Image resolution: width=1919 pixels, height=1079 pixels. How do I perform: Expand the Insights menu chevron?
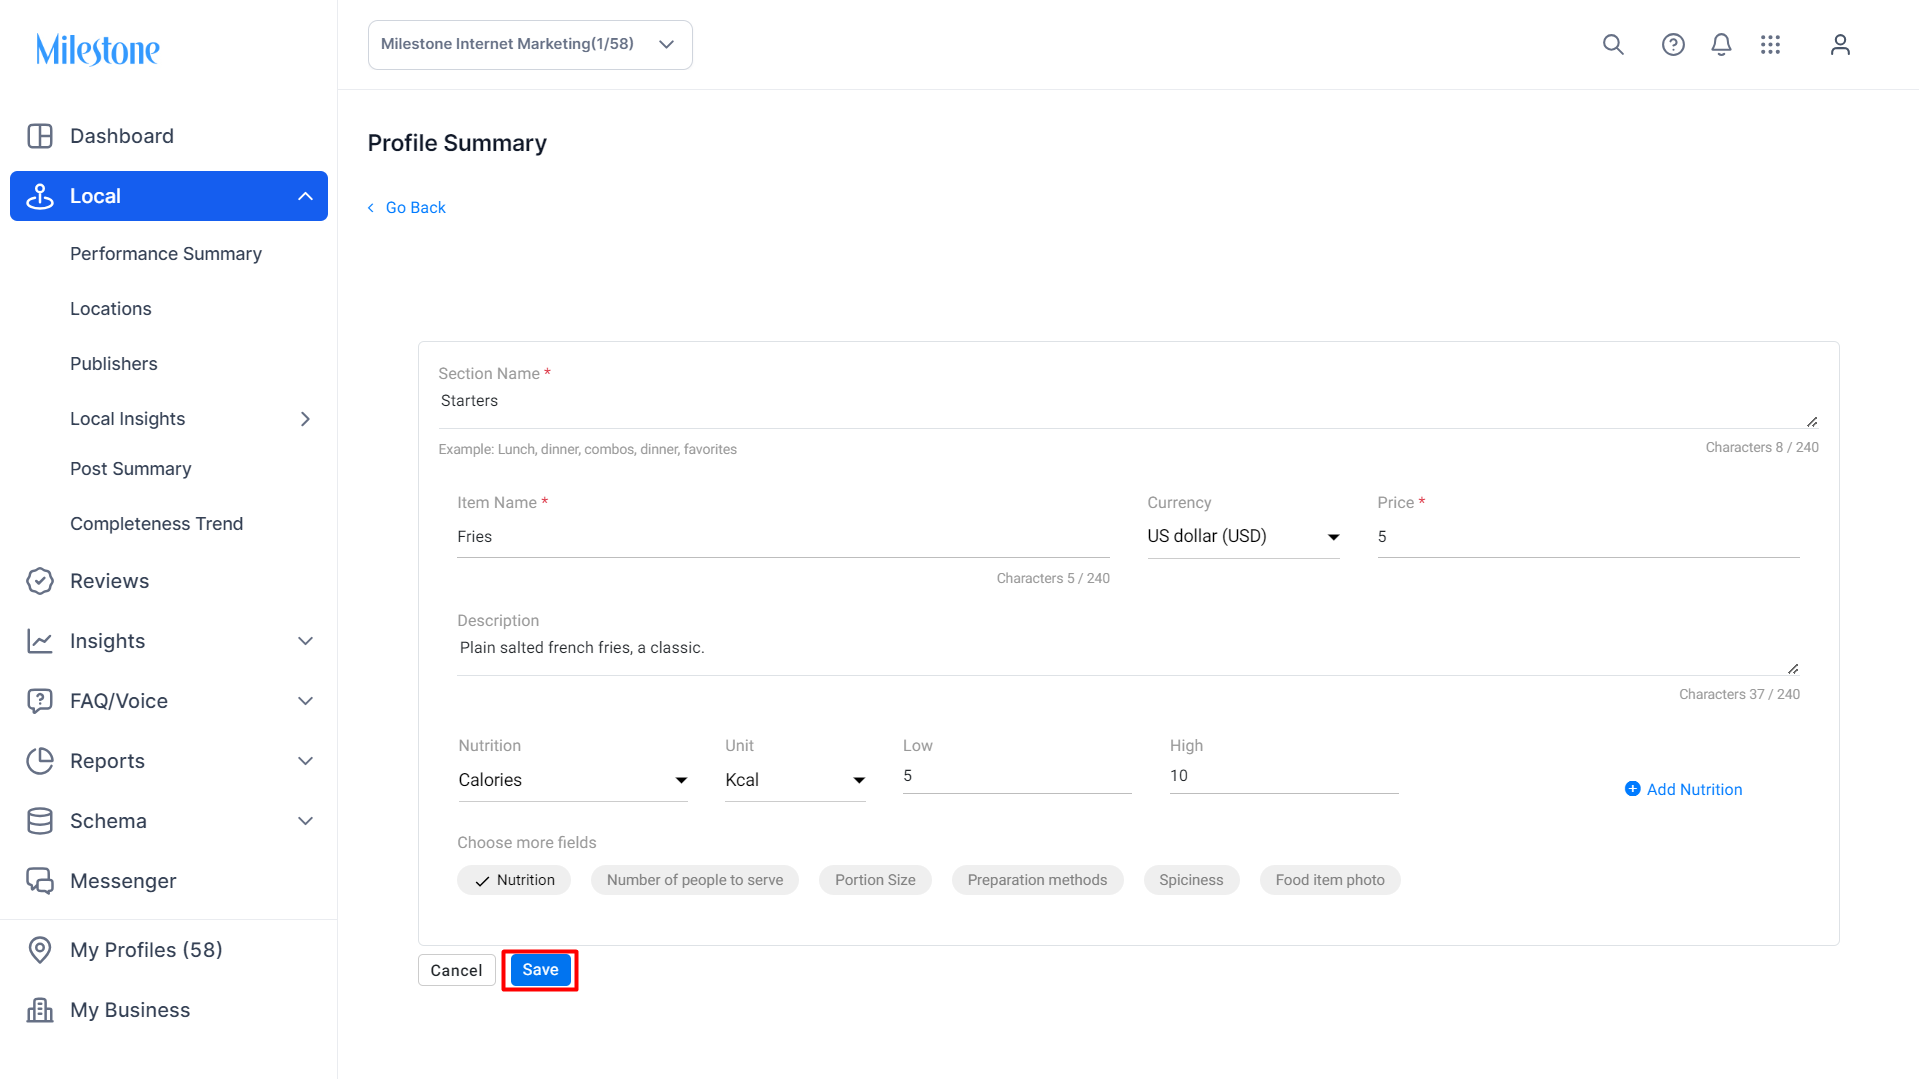pos(305,641)
